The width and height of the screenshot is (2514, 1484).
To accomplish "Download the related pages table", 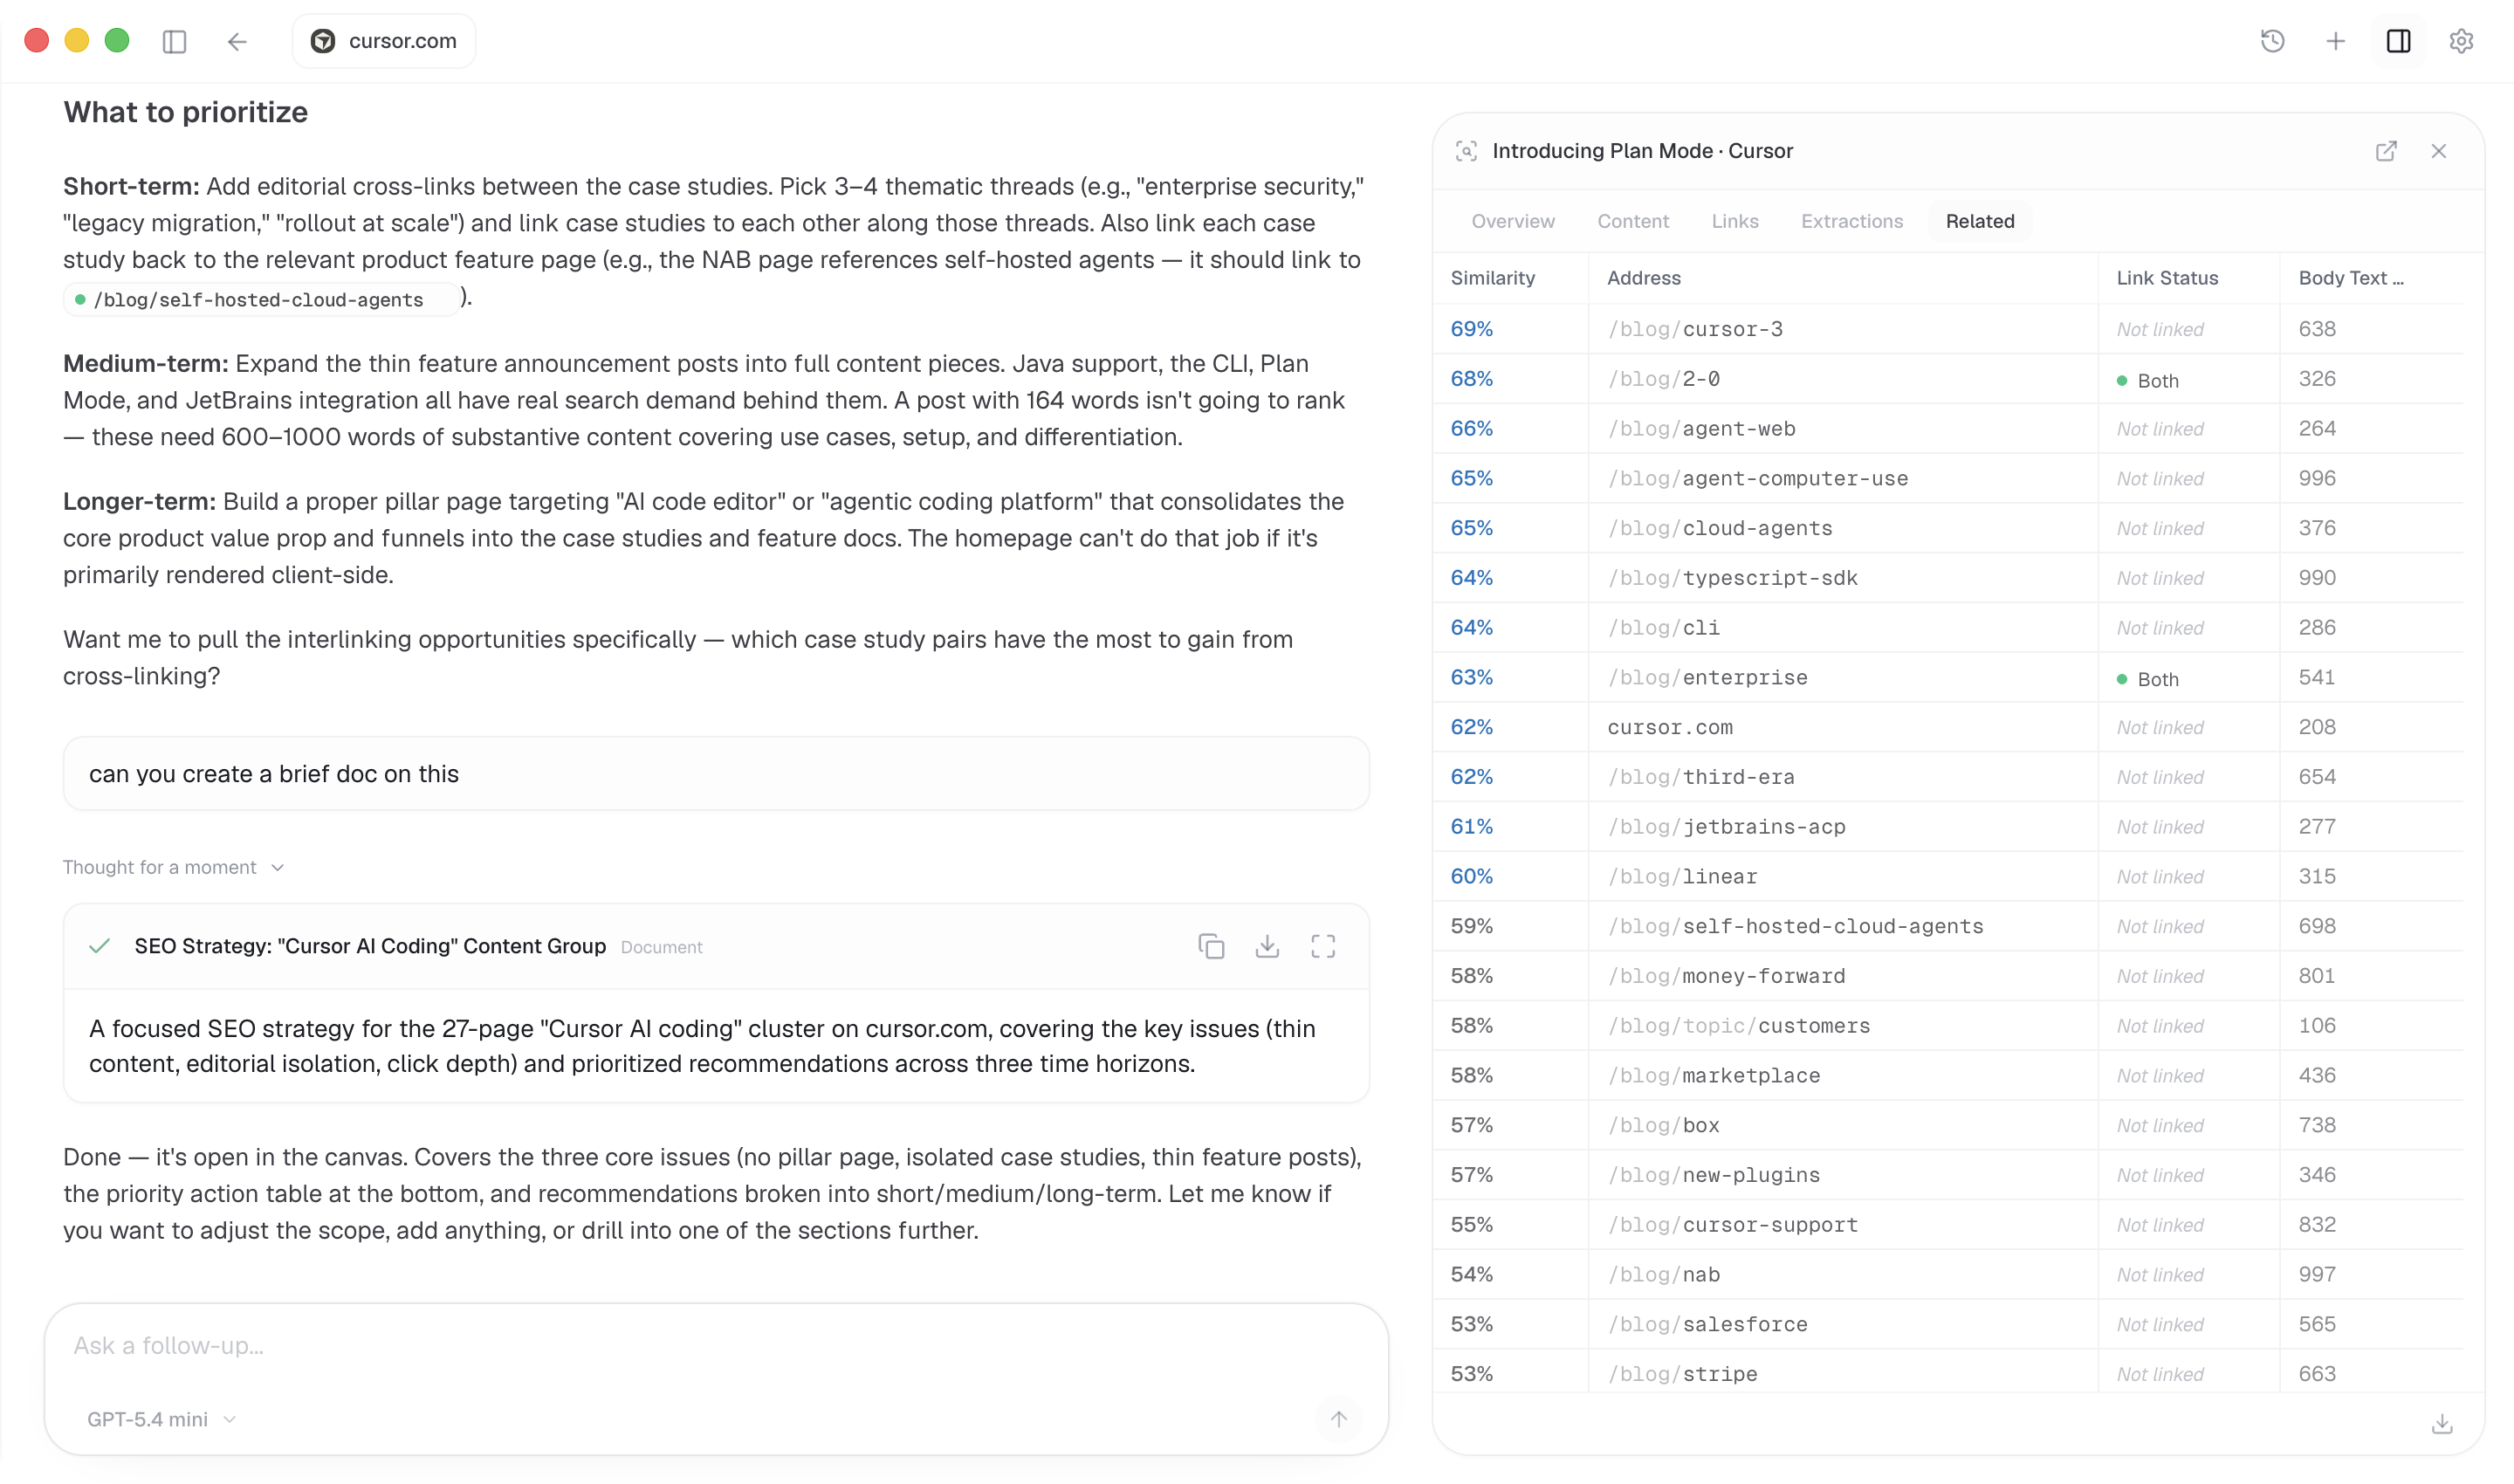I will [x=2442, y=1423].
